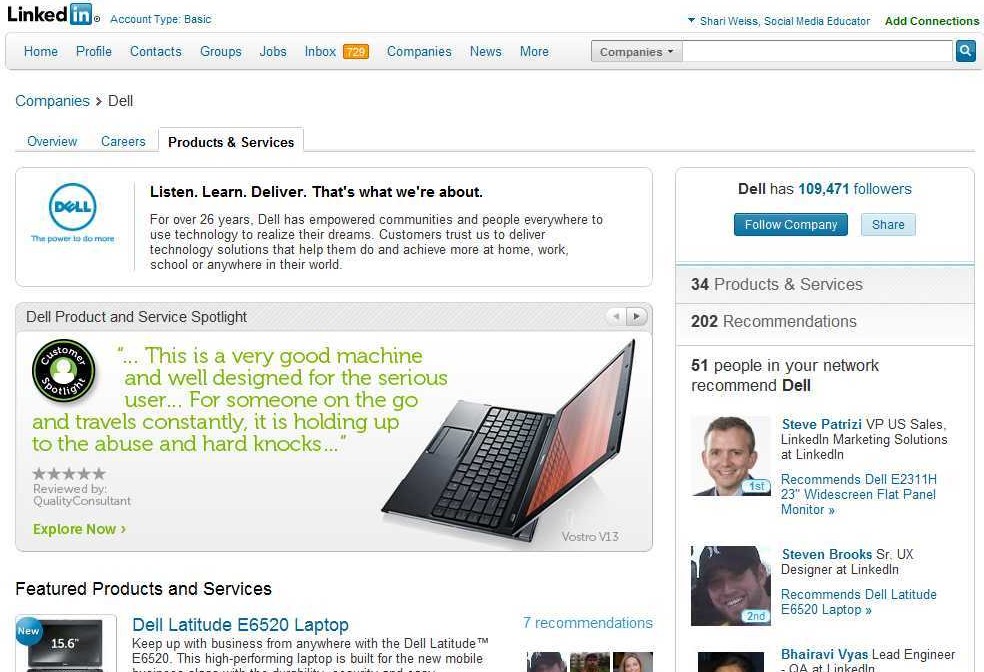The height and width of the screenshot is (672, 984).
Task: Open Steven Brooks' profile photo
Action: (730, 586)
